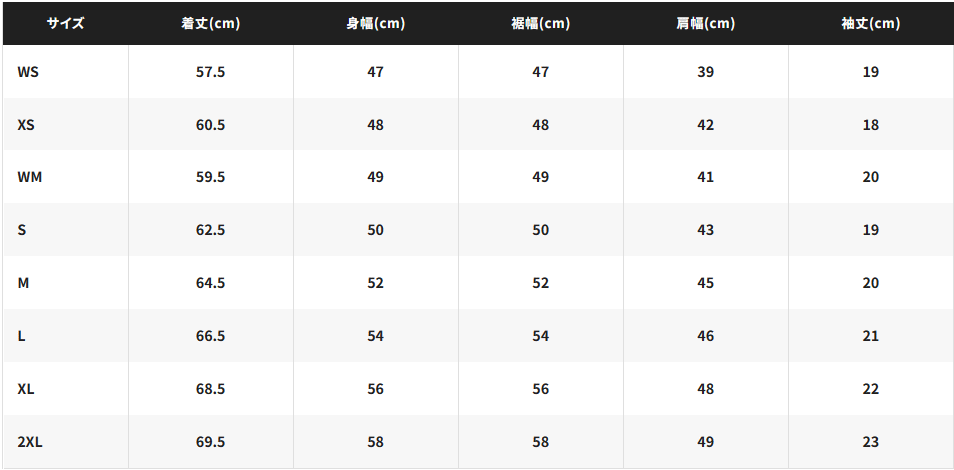954x470 pixels.
Task: Click the S size row label
Action: point(22,230)
